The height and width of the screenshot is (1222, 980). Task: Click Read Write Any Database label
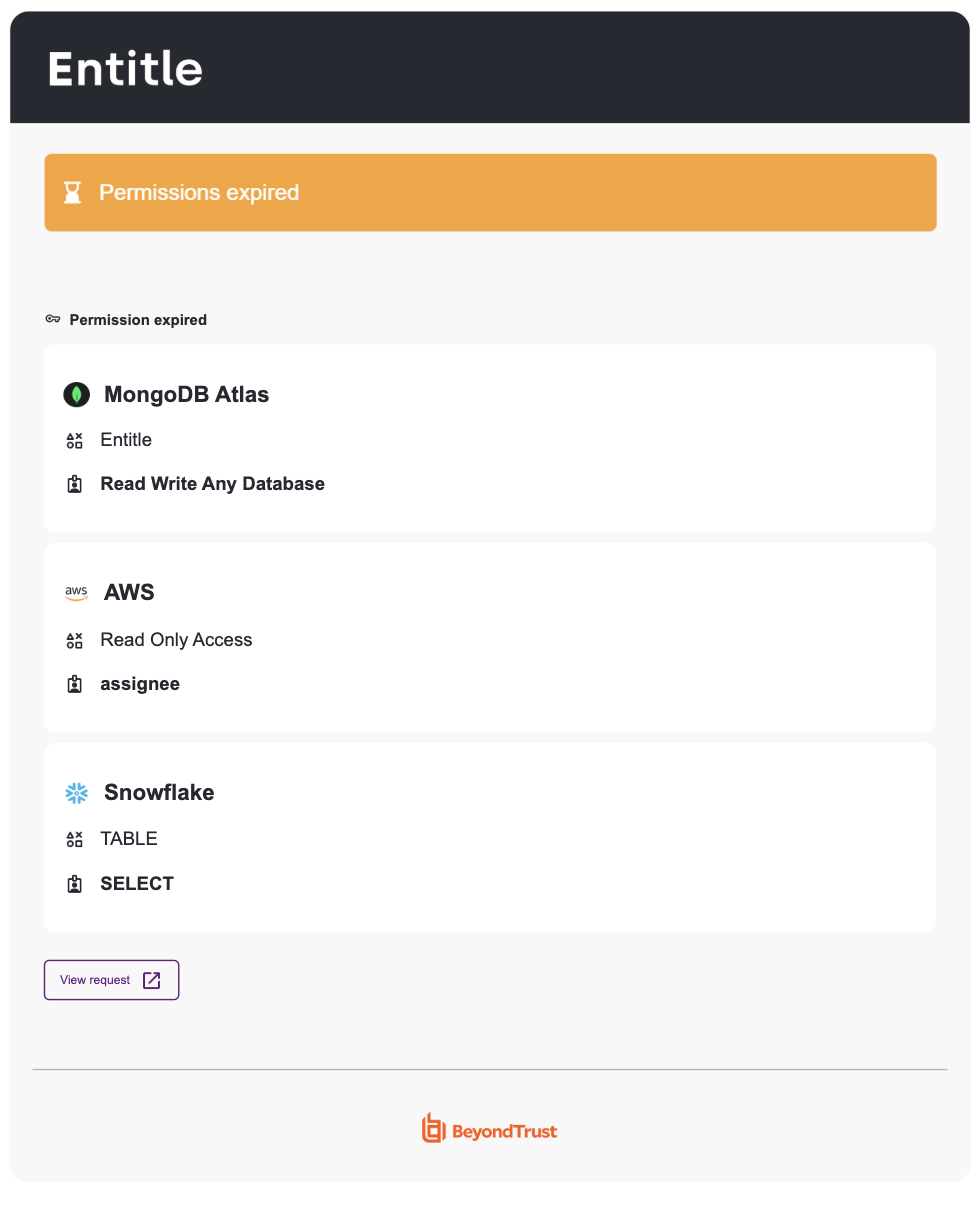212,484
